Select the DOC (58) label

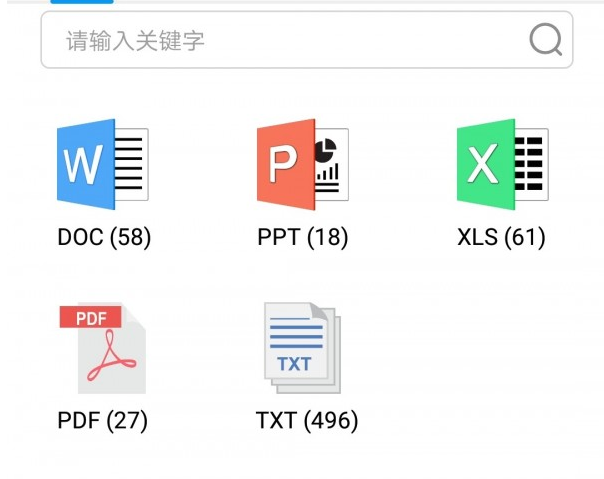(x=104, y=237)
